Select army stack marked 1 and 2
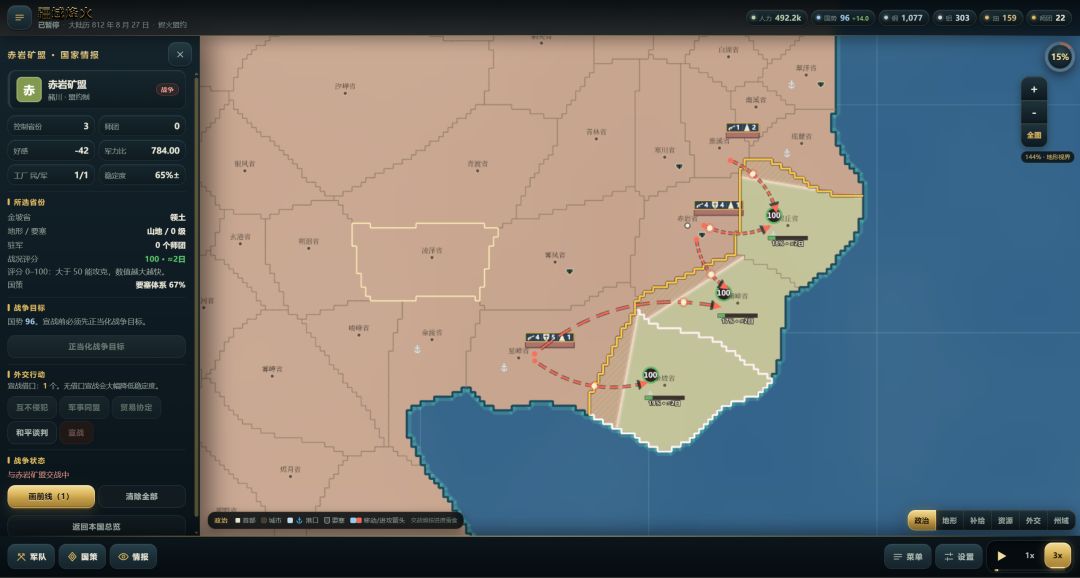 (742, 130)
